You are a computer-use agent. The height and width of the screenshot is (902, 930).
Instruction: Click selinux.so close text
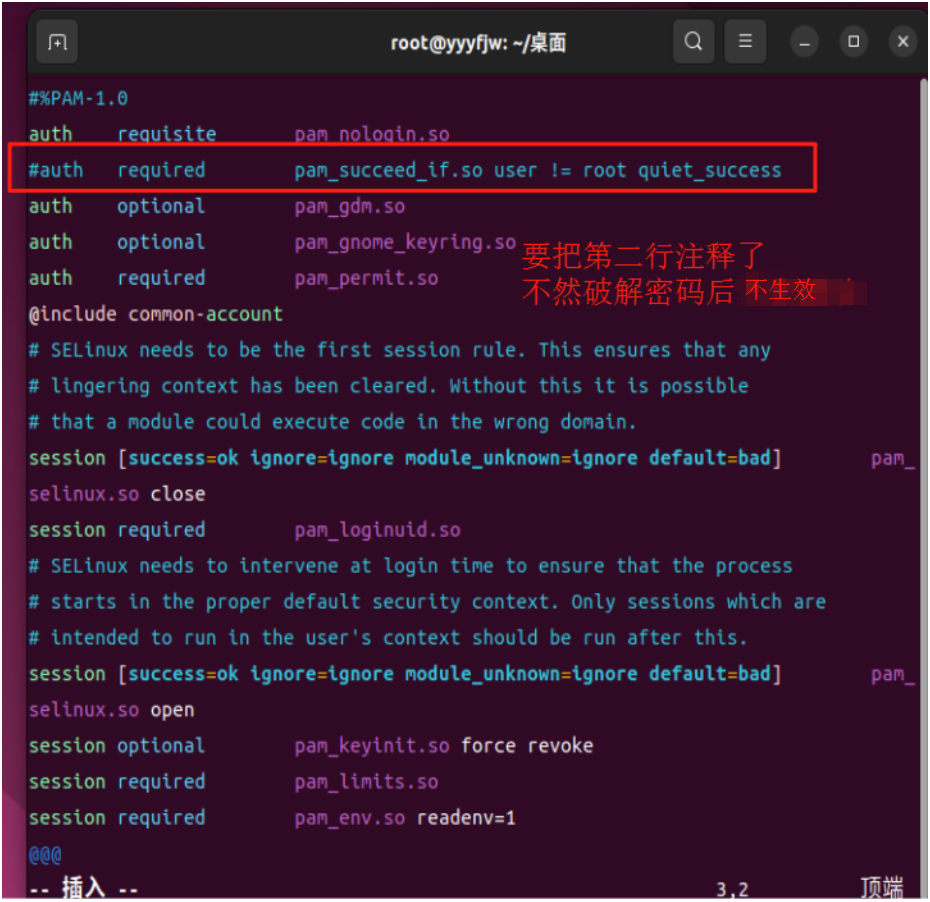[117, 493]
